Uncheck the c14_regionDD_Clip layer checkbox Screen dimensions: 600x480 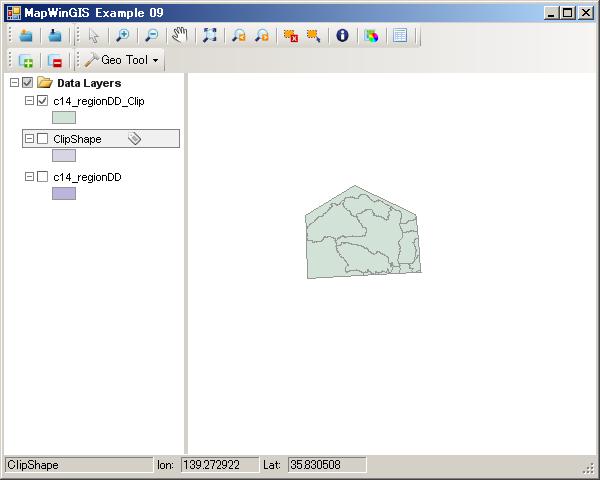pos(42,101)
